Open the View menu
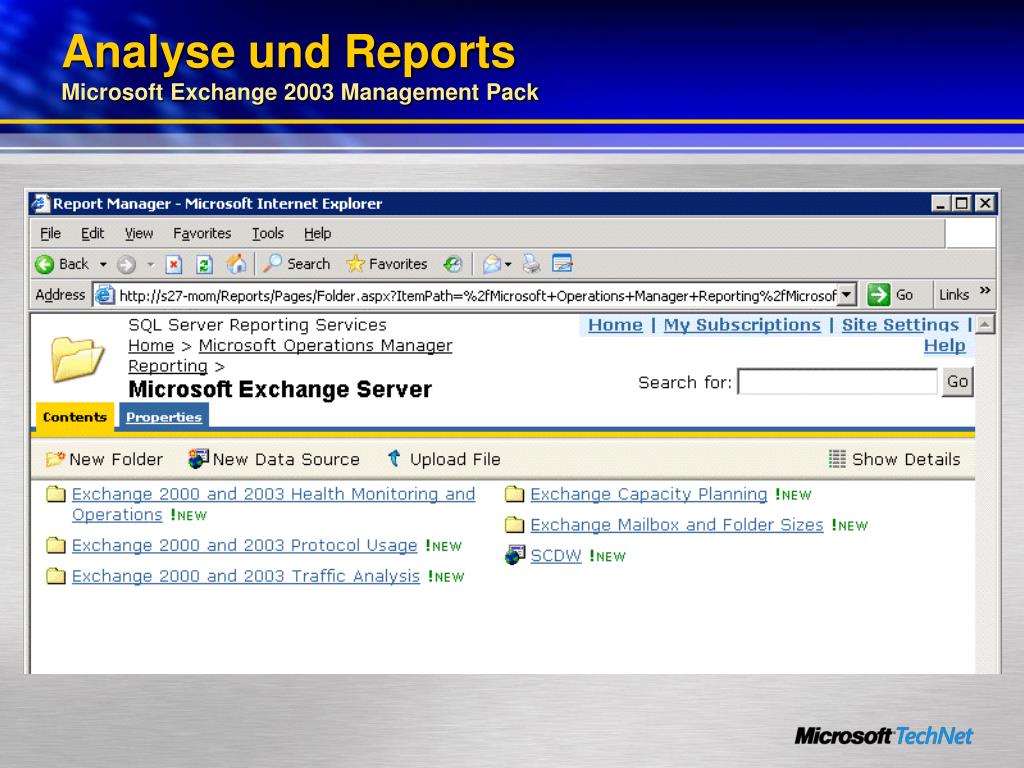The image size is (1024, 768). [139, 233]
